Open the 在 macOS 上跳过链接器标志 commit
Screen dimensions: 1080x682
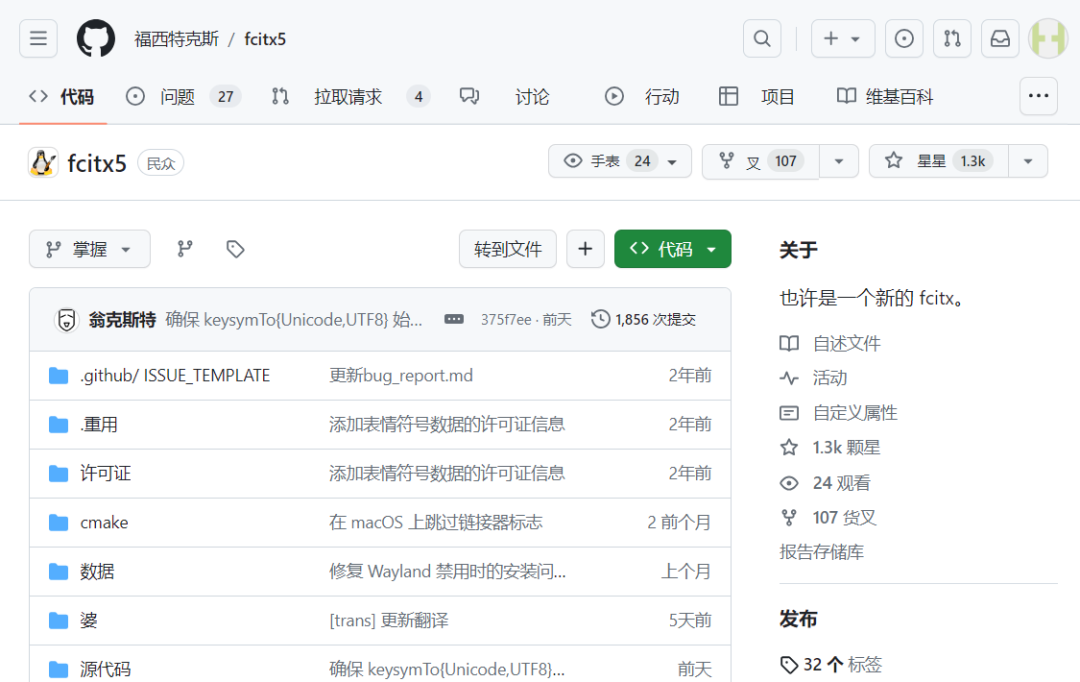435,522
